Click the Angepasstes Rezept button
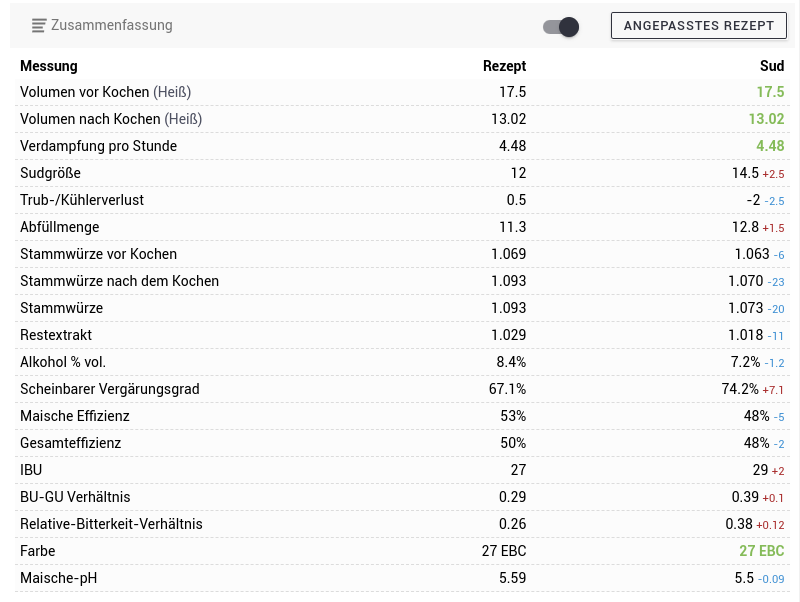The height and width of the screenshot is (602, 800). tap(698, 26)
